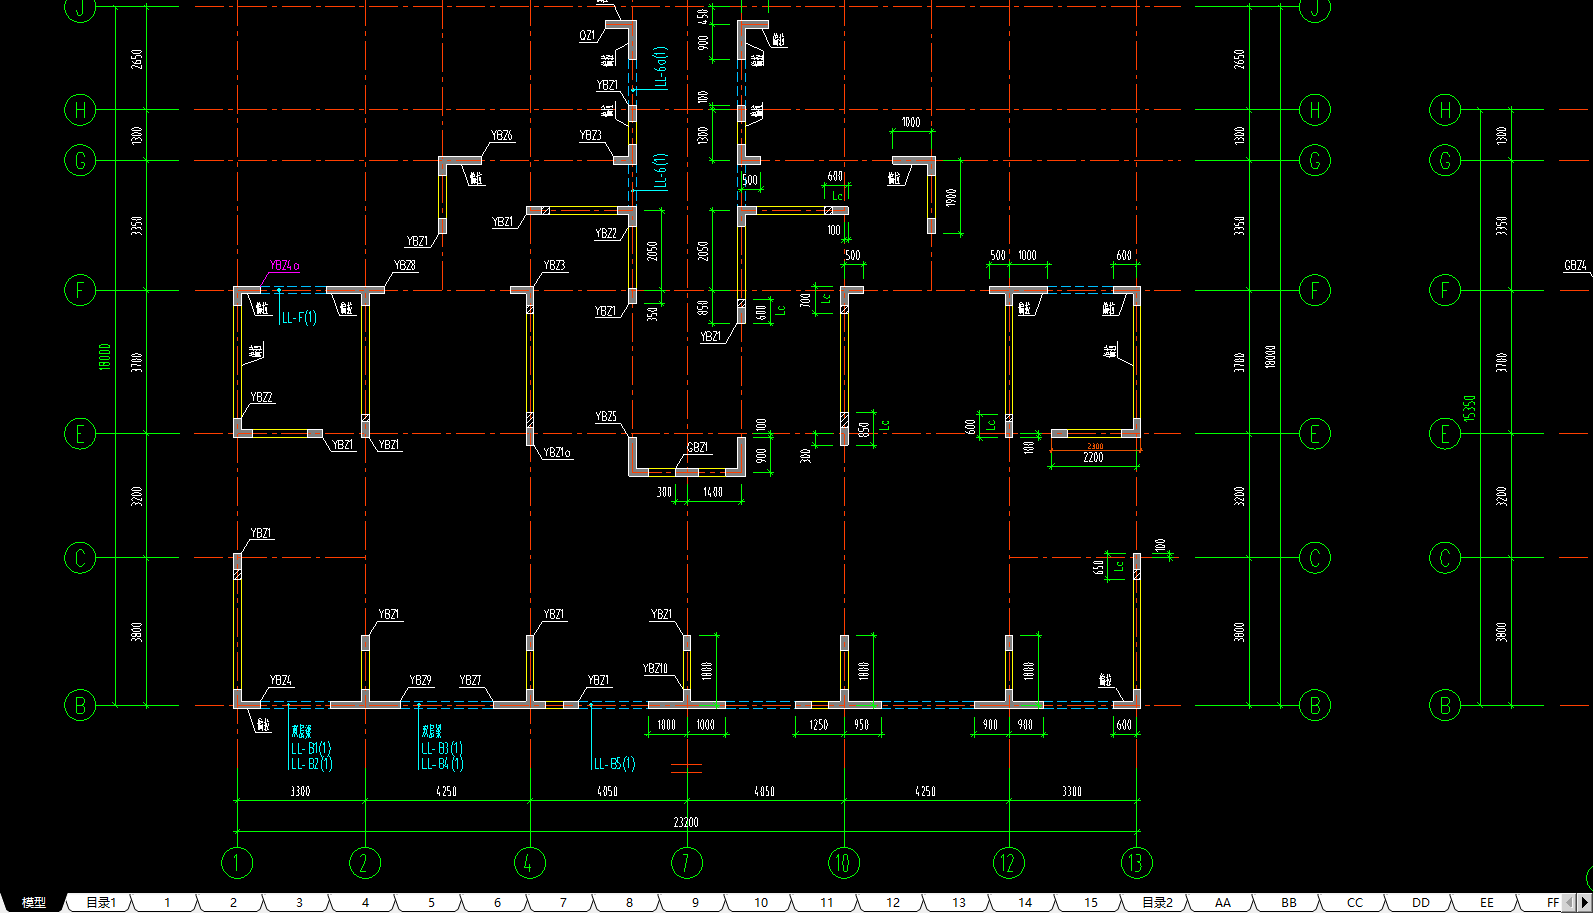Open layout tab 8
Image resolution: width=1593 pixels, height=913 pixels.
tap(629, 903)
